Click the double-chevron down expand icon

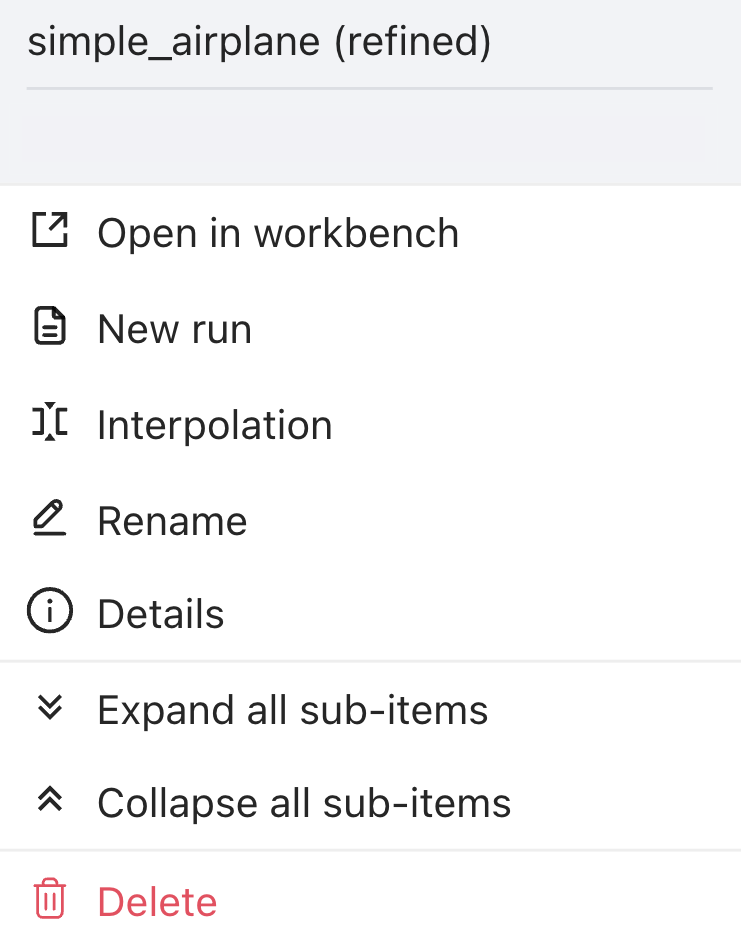click(49, 708)
